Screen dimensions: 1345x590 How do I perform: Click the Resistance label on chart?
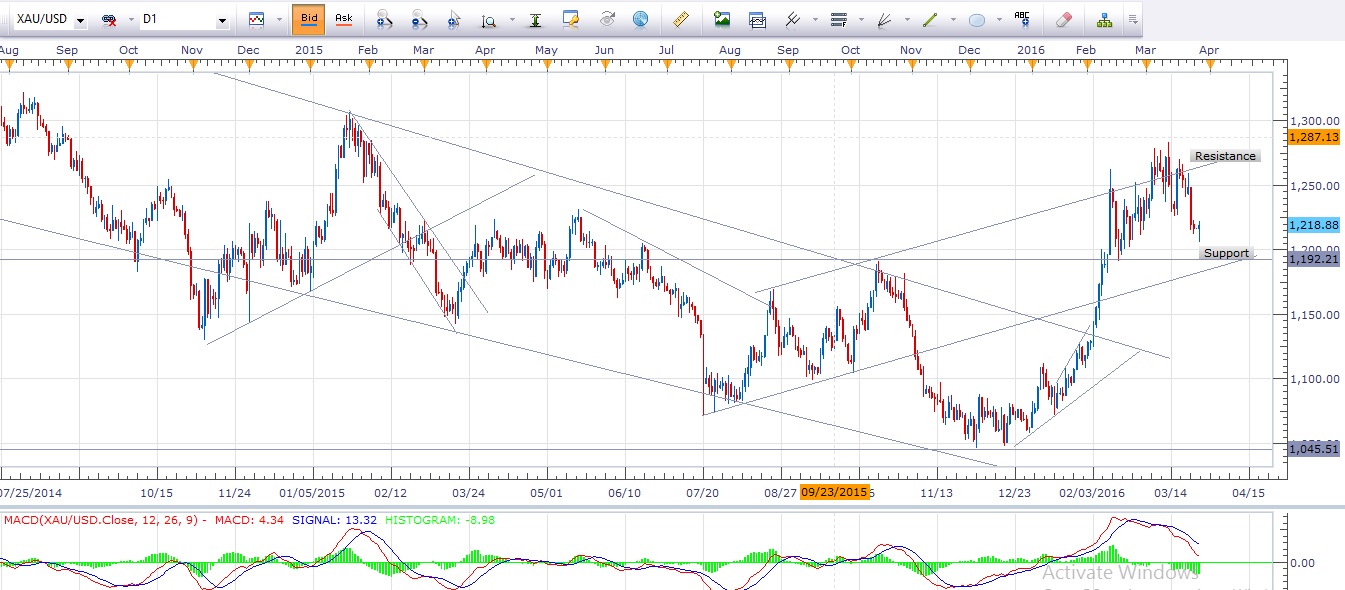(x=1224, y=157)
